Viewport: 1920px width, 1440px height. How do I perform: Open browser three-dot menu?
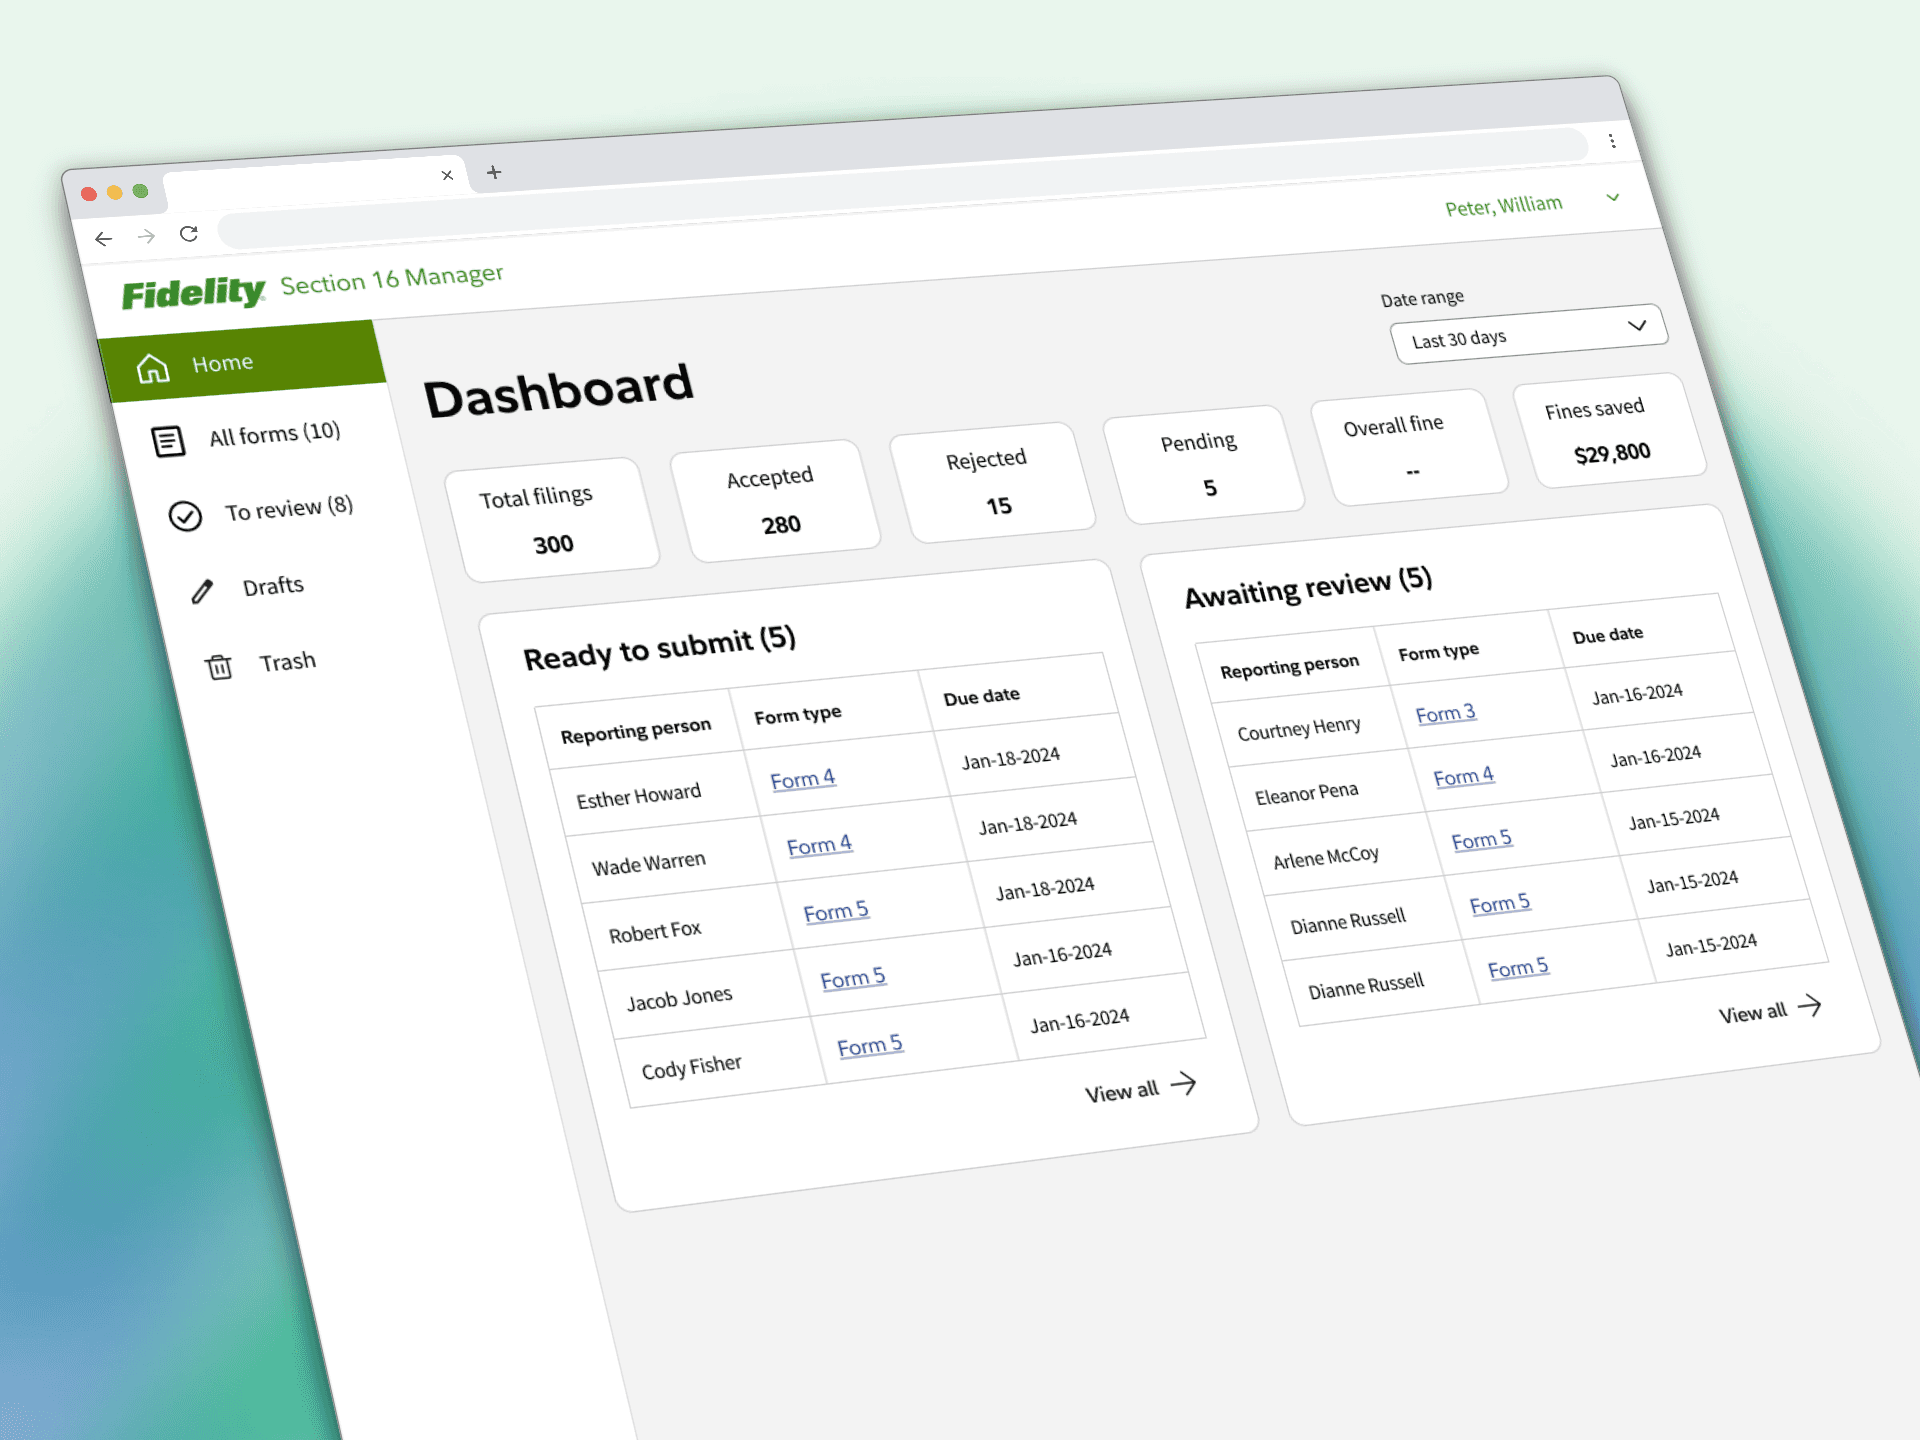coord(1612,141)
